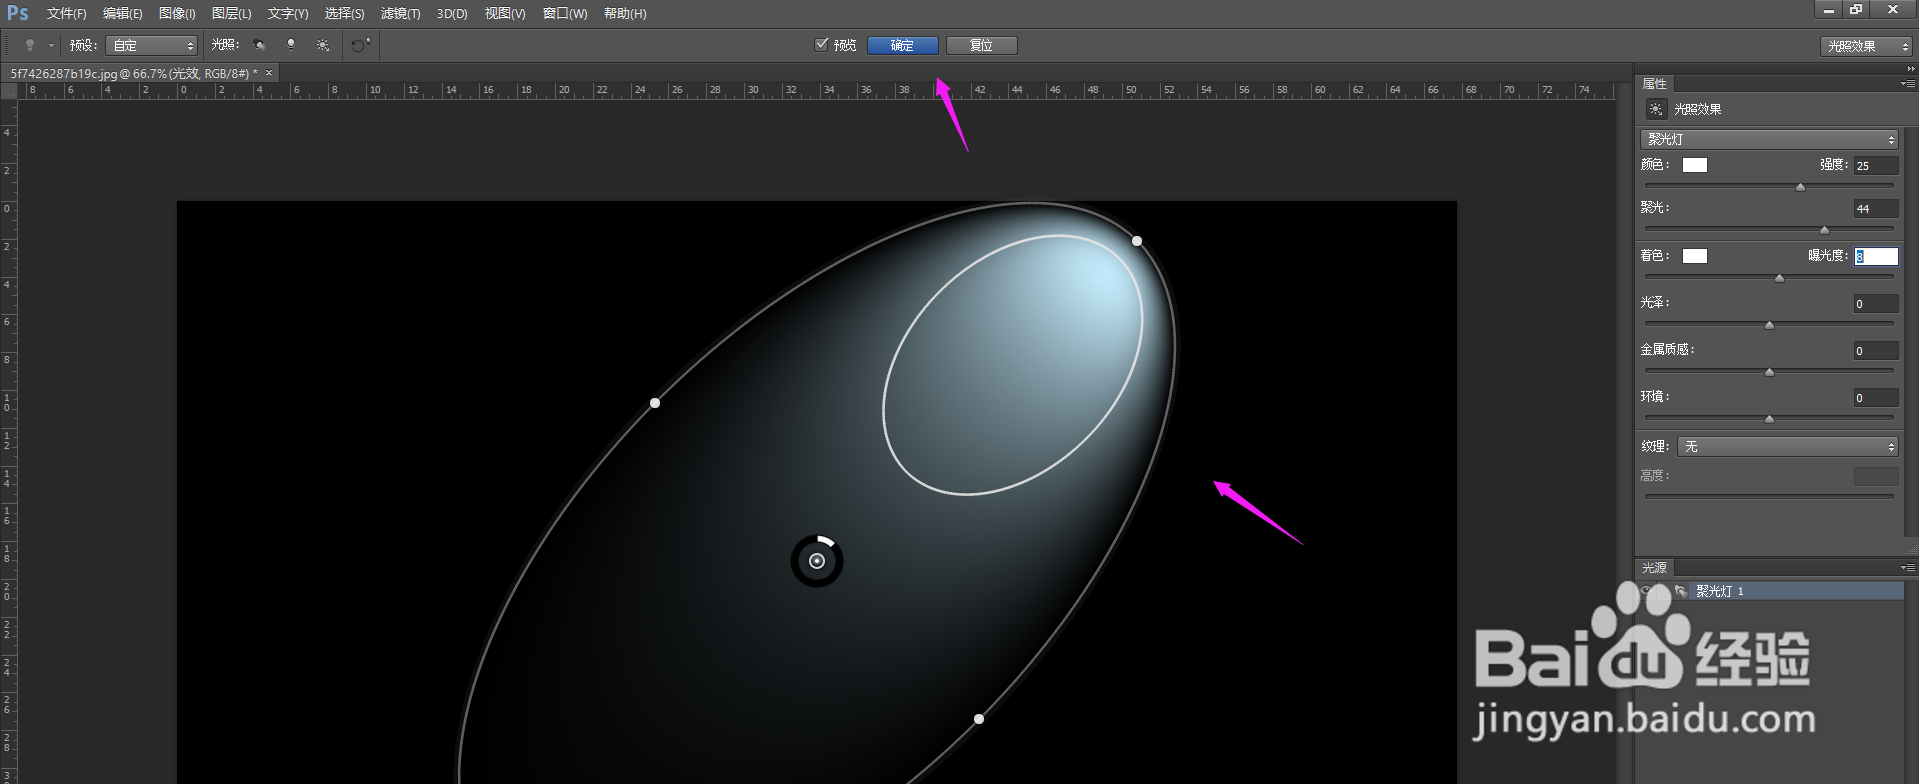
Task: Open the 编辑(E) menu
Action: [122, 14]
